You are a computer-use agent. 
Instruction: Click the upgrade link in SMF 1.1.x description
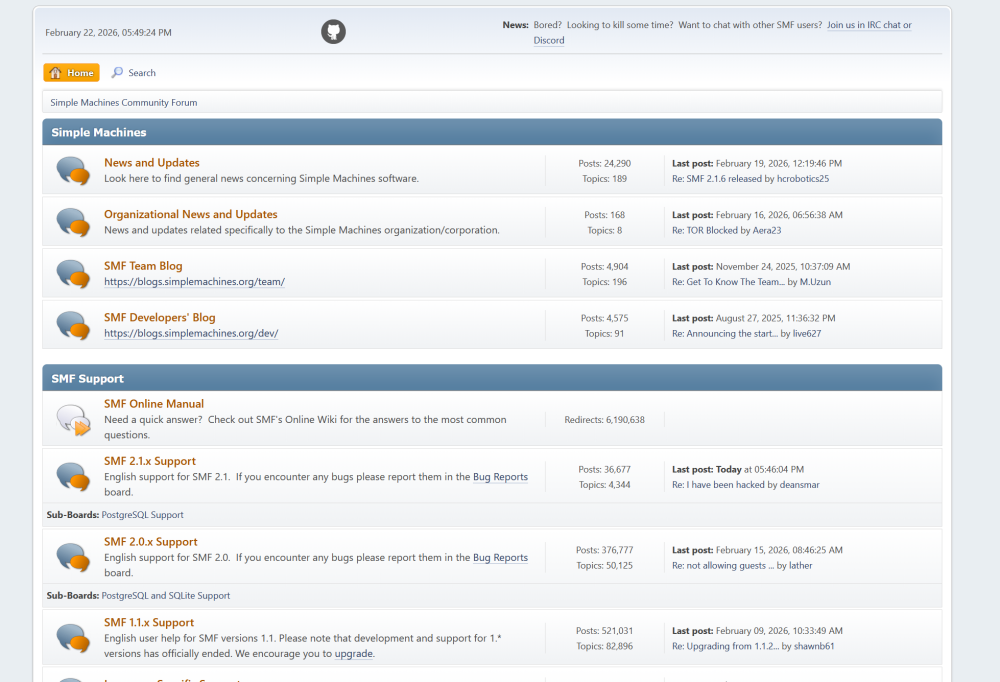pos(354,654)
